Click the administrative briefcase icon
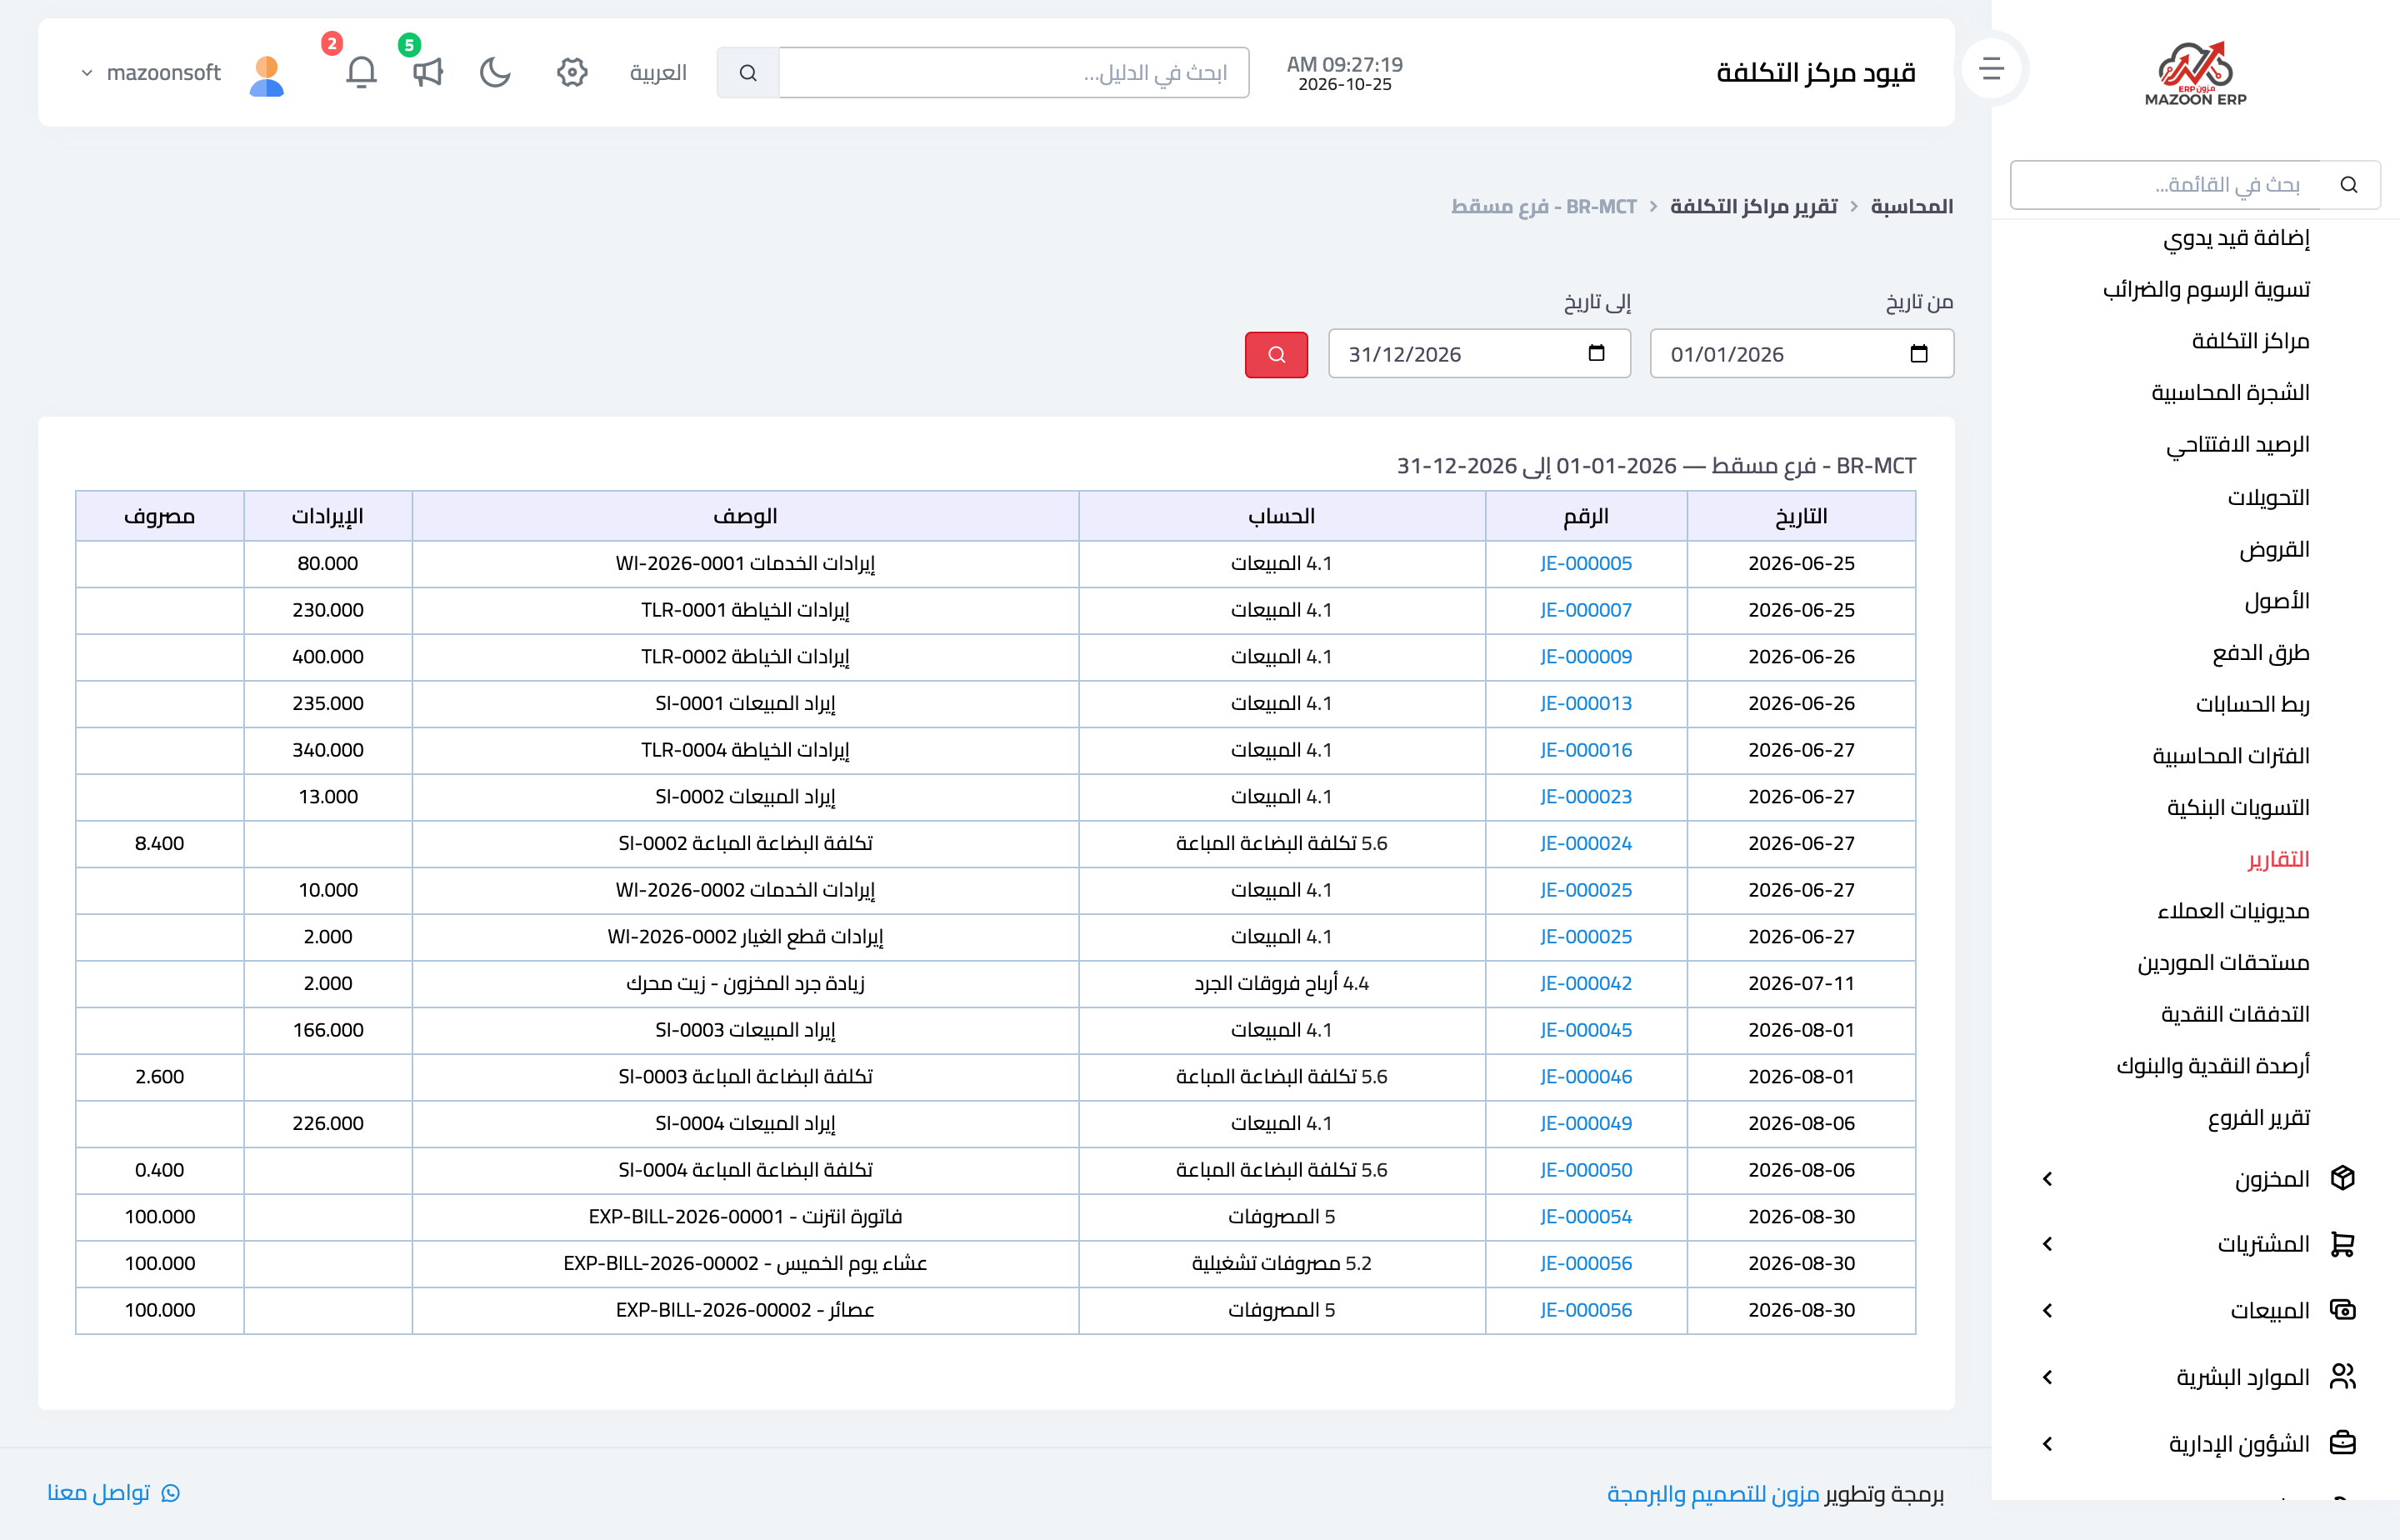 point(2342,1443)
